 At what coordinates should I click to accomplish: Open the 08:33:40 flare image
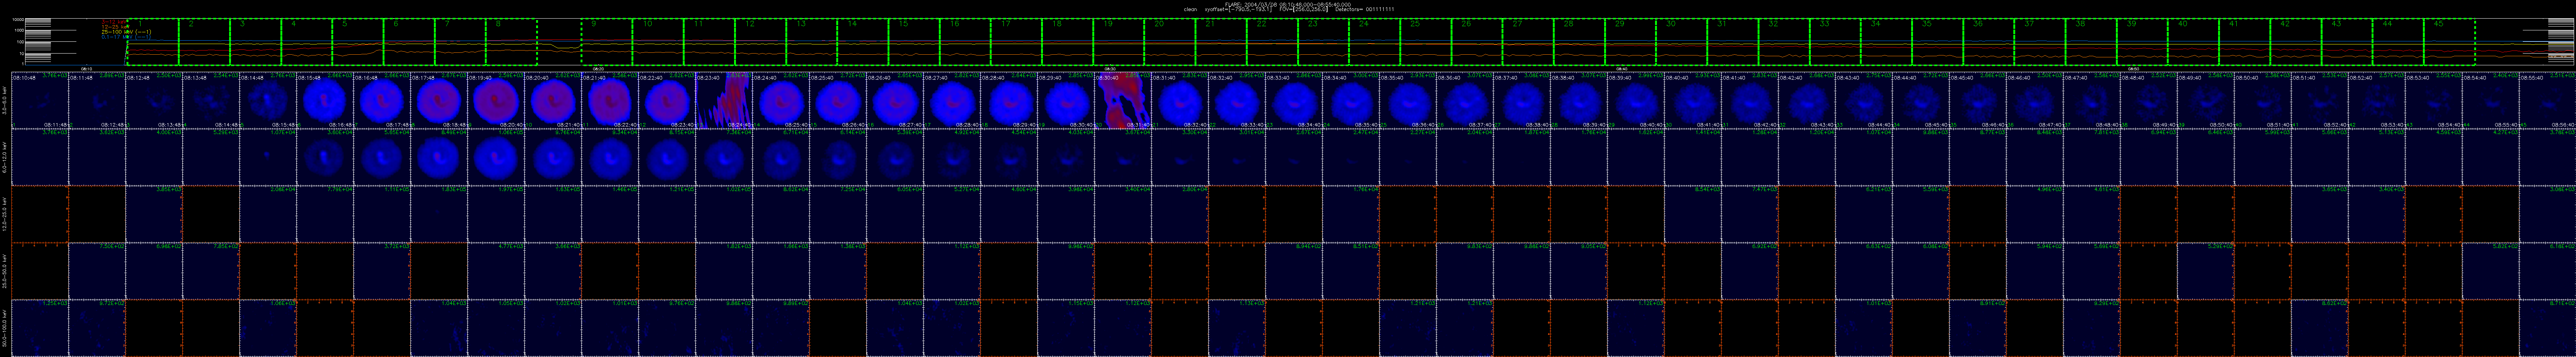[x=1294, y=100]
